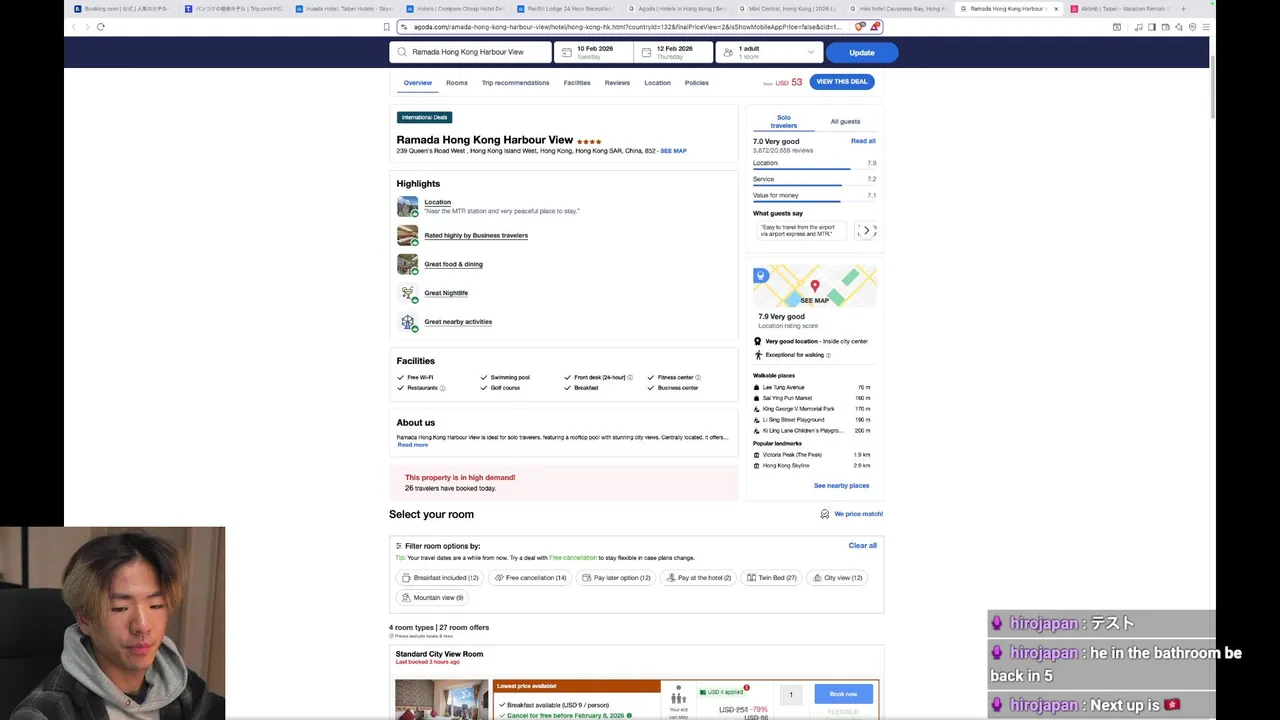Show next guest quote with the arrow
1280x720 pixels.
point(866,231)
